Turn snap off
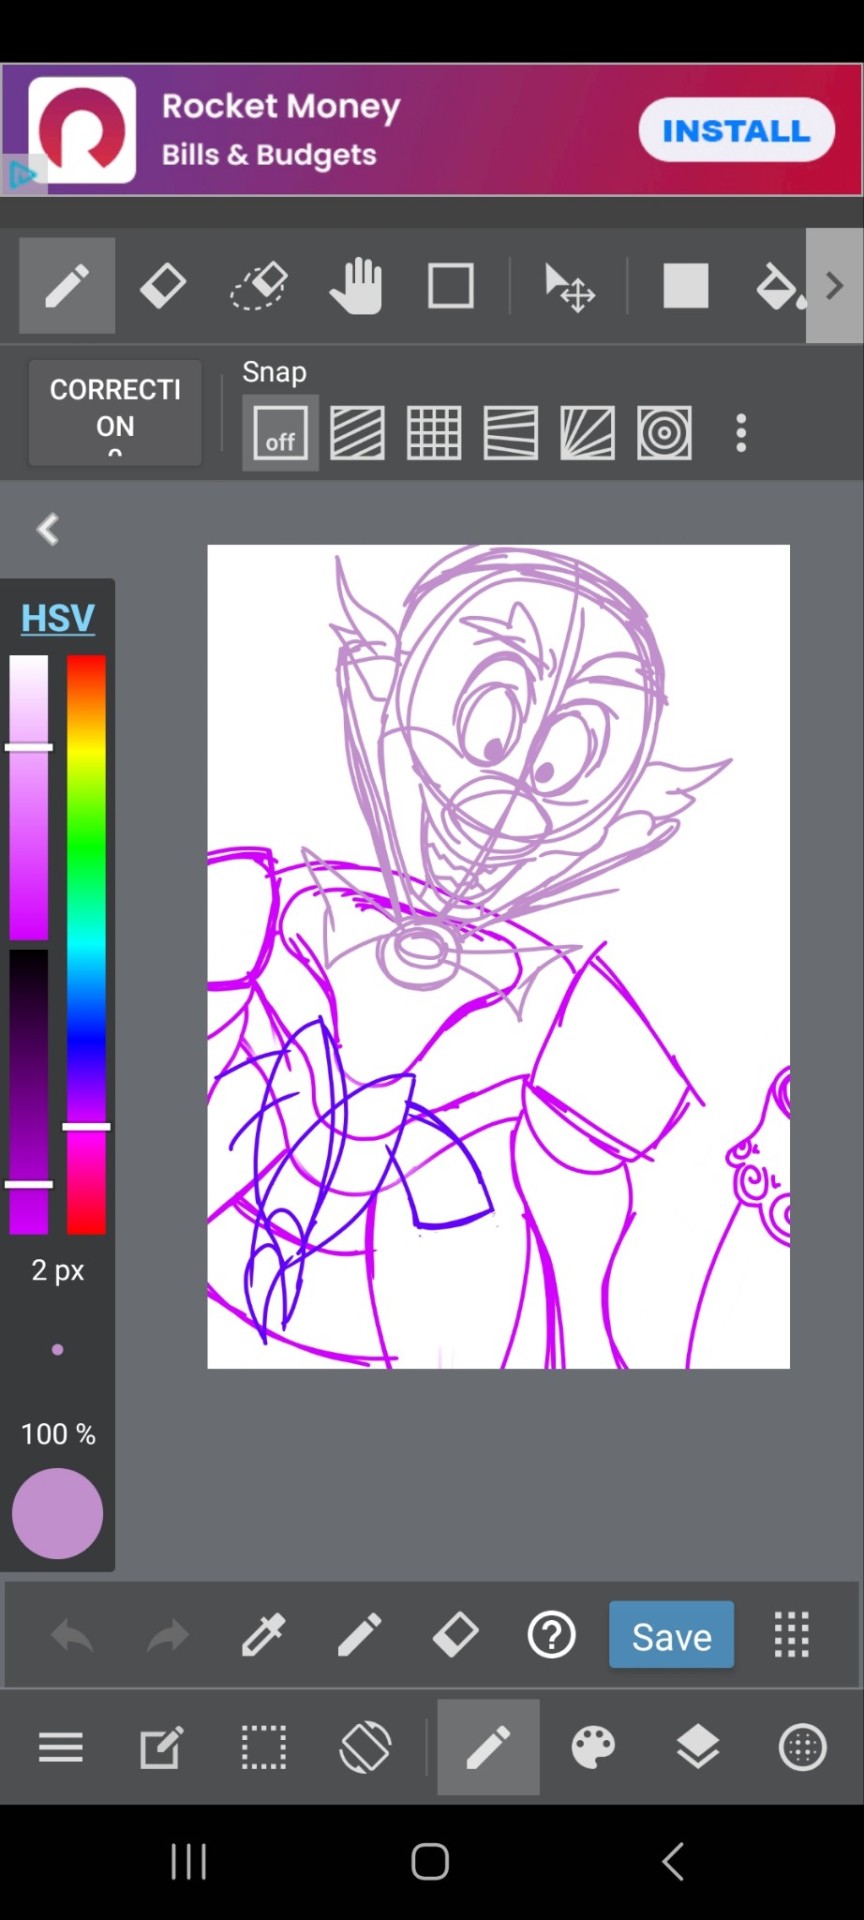 click(280, 433)
